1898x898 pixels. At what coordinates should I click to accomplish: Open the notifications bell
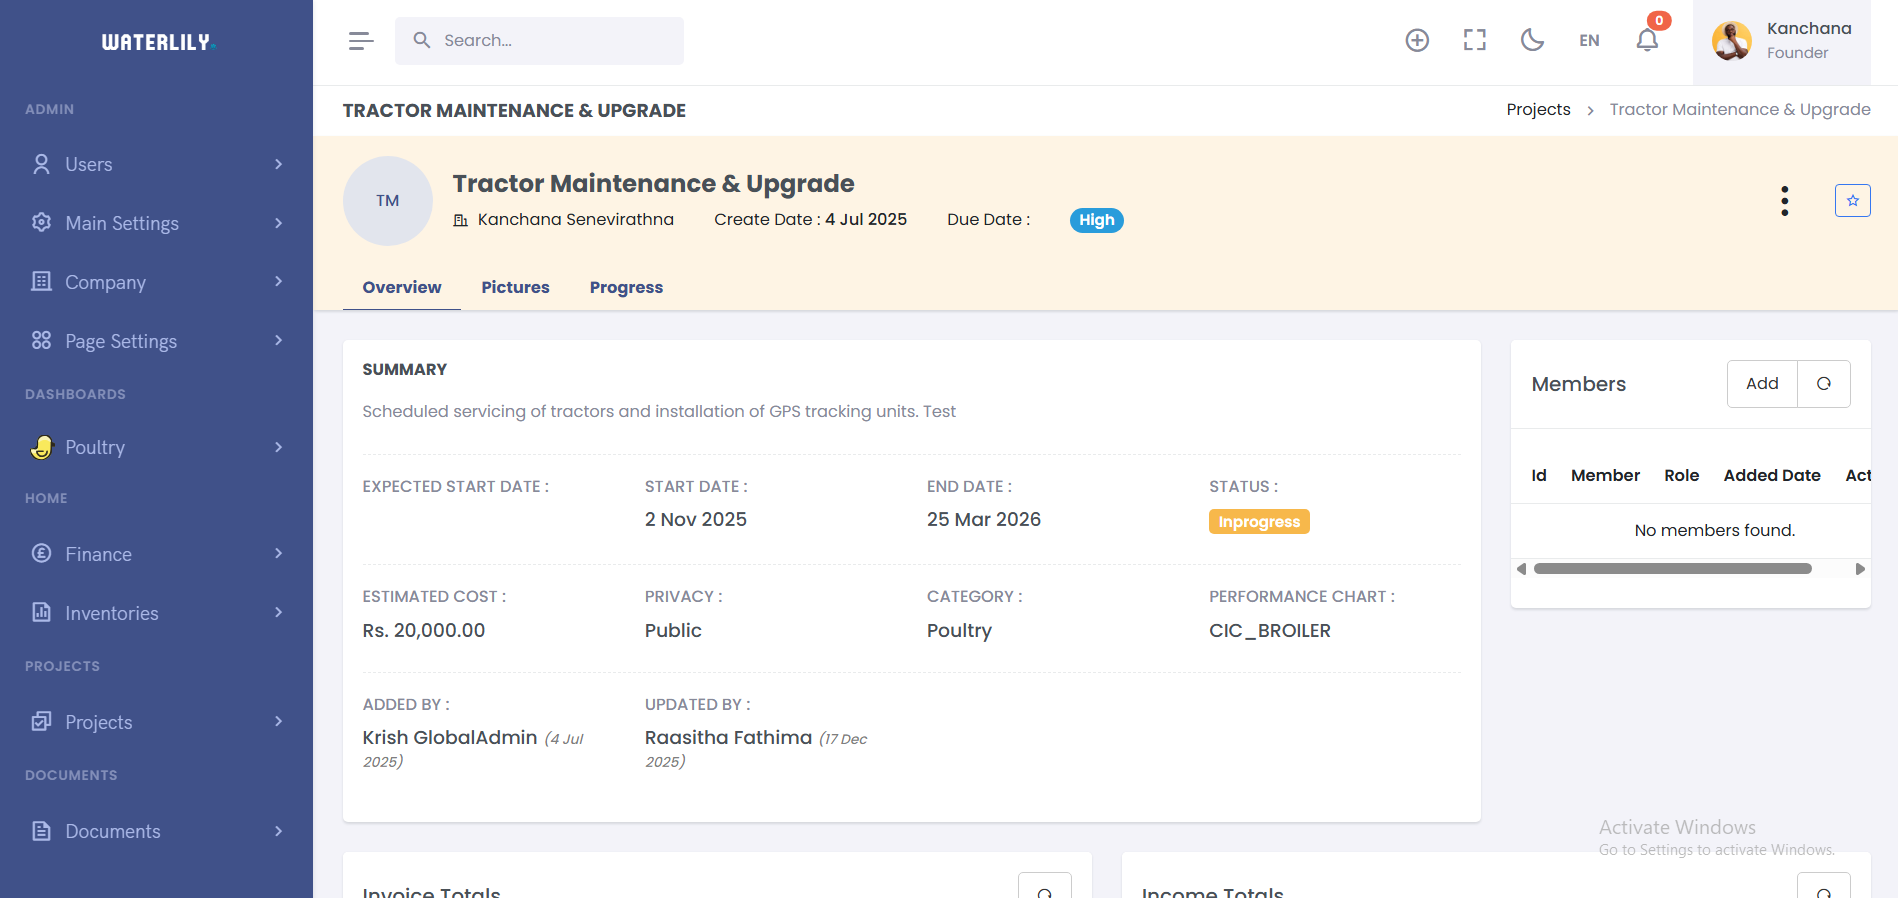1647,40
